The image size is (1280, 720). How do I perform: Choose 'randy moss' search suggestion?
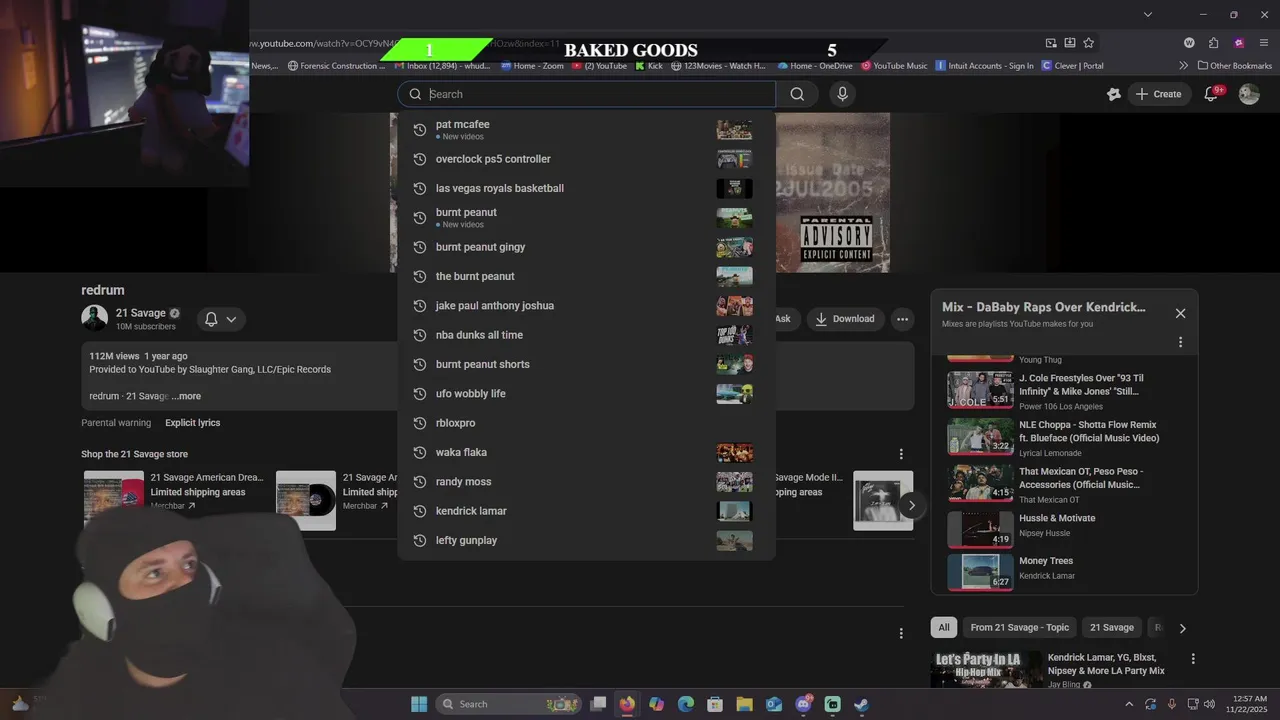(586, 482)
